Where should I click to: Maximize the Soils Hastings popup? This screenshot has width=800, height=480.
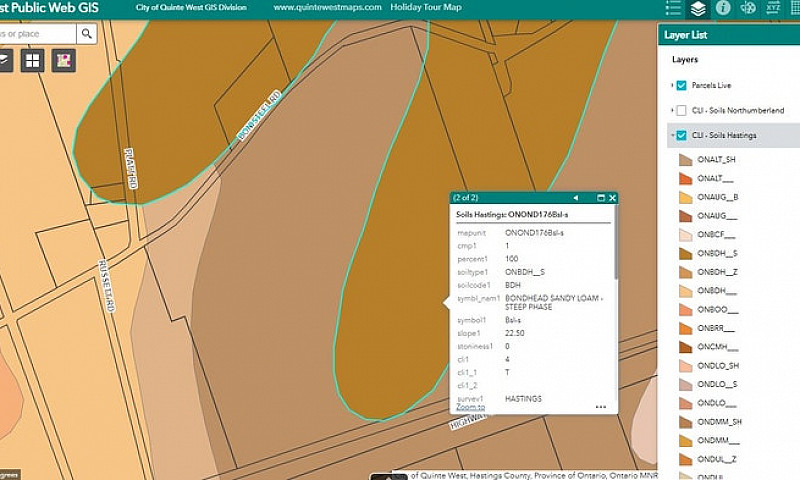pos(601,198)
